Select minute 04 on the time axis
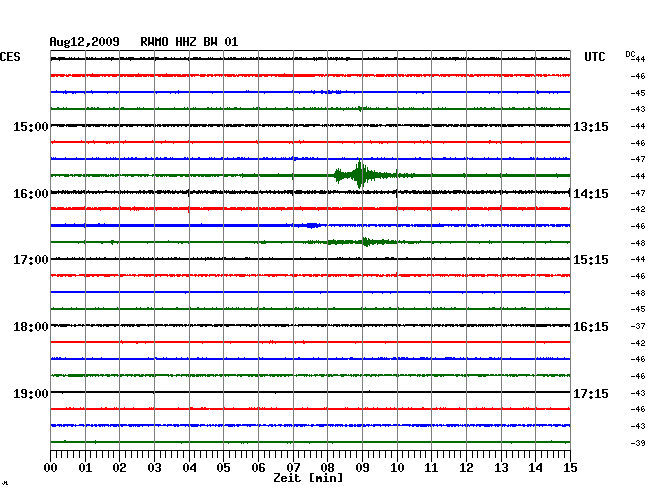Image resolution: width=650 pixels, height=494 pixels. click(x=189, y=467)
